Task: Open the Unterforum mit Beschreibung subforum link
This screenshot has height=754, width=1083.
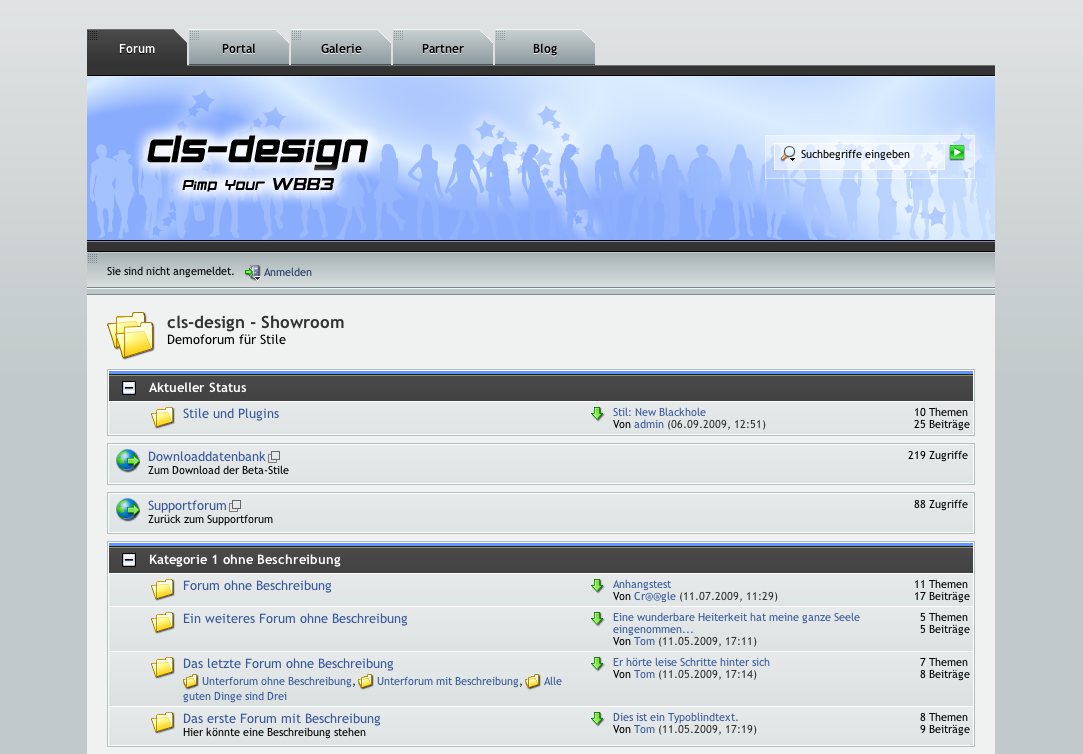Action: pos(447,681)
